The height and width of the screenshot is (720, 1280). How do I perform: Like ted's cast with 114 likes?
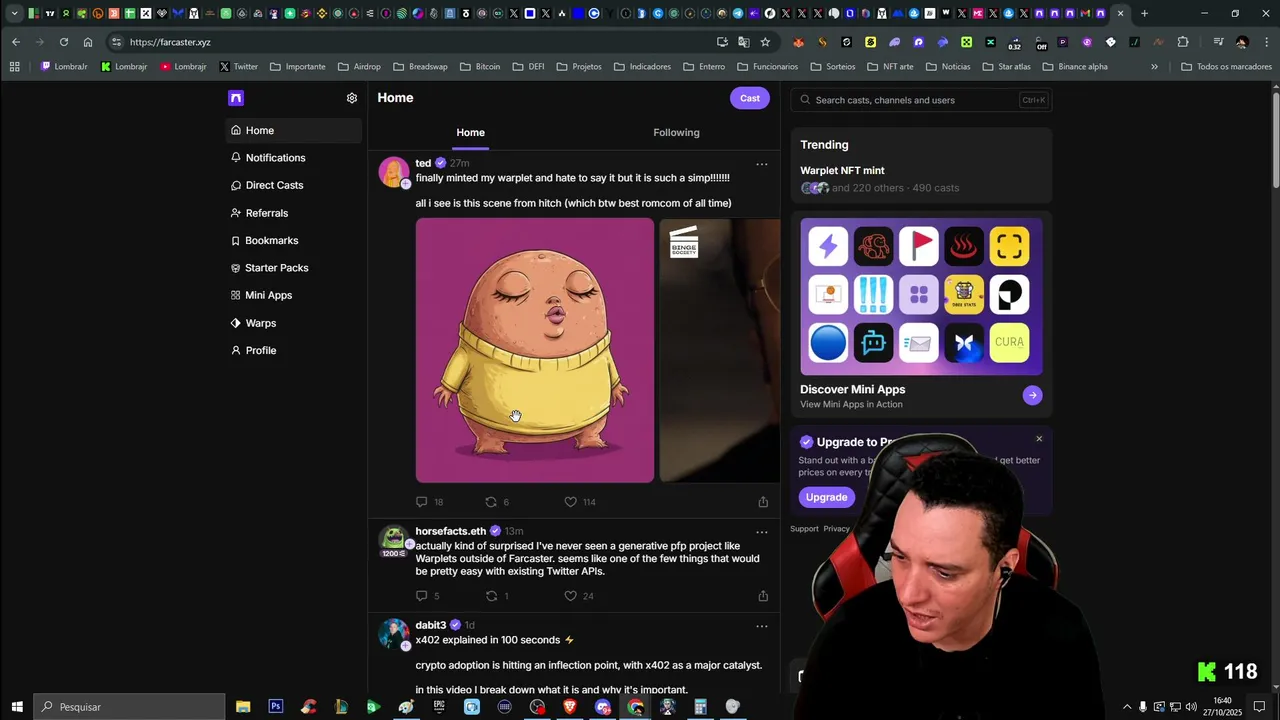(571, 502)
